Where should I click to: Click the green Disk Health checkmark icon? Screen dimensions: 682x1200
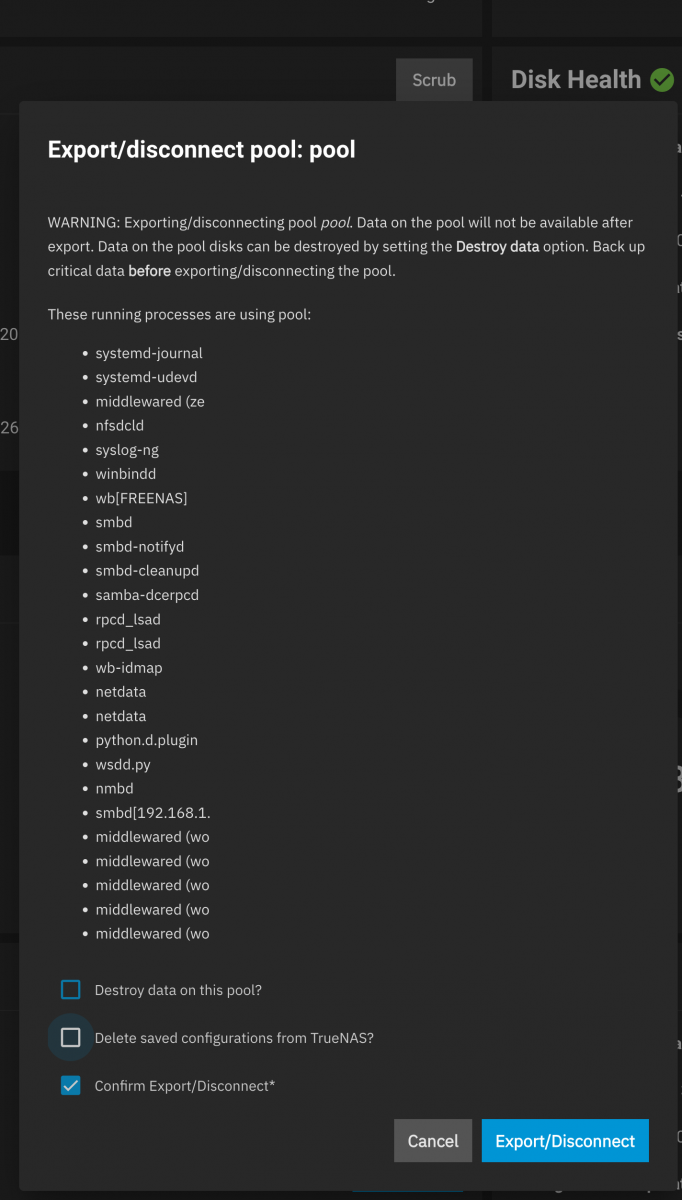[x=662, y=80]
